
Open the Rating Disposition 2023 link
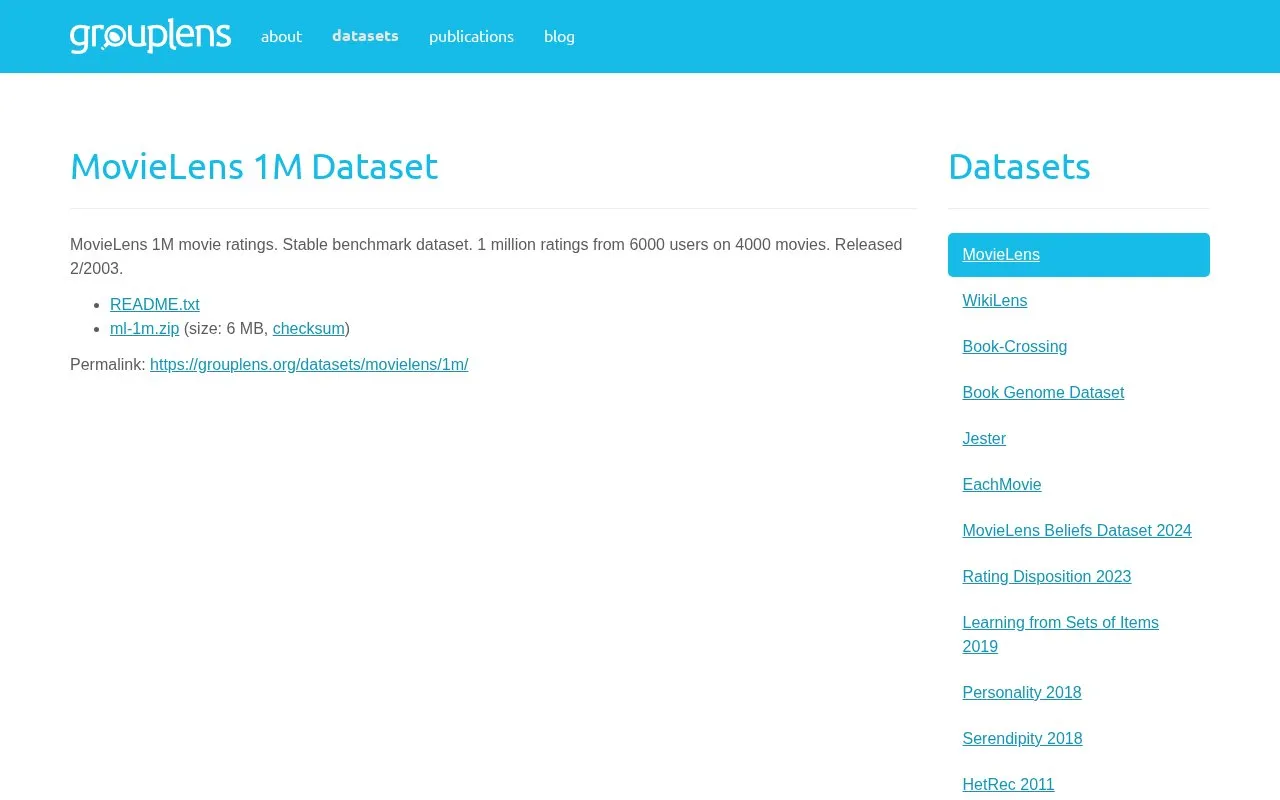pyautogui.click(x=1047, y=577)
